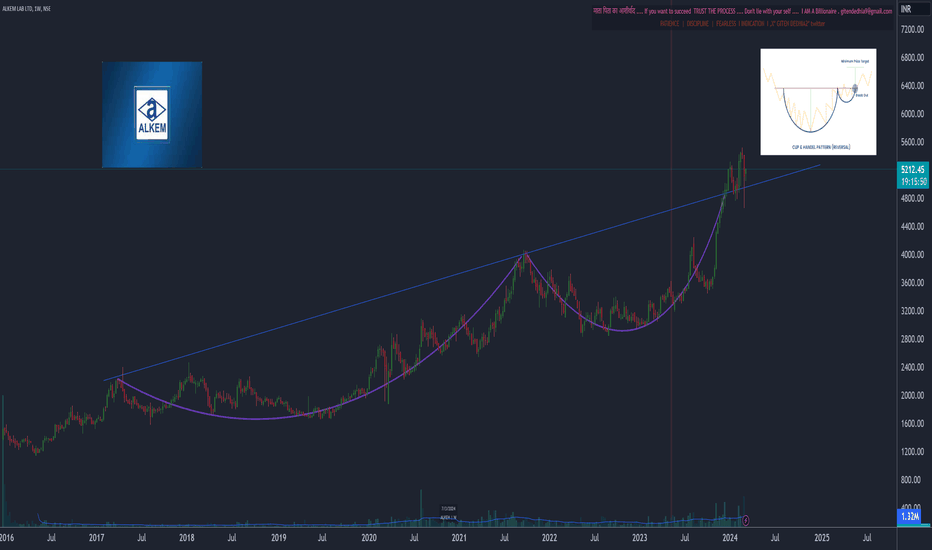932x550 pixels.
Task: Click the 2400.00 price axis label
Action: (x=912, y=367)
